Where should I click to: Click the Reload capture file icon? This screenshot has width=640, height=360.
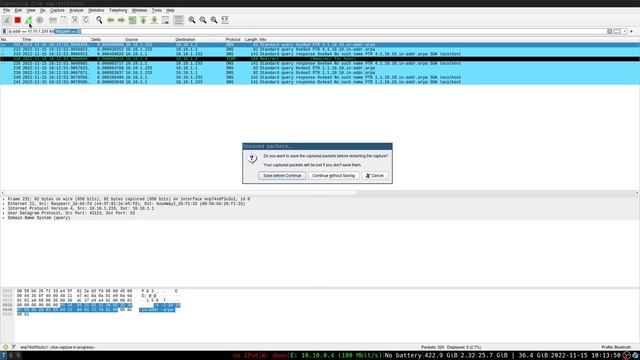[x=86, y=20]
